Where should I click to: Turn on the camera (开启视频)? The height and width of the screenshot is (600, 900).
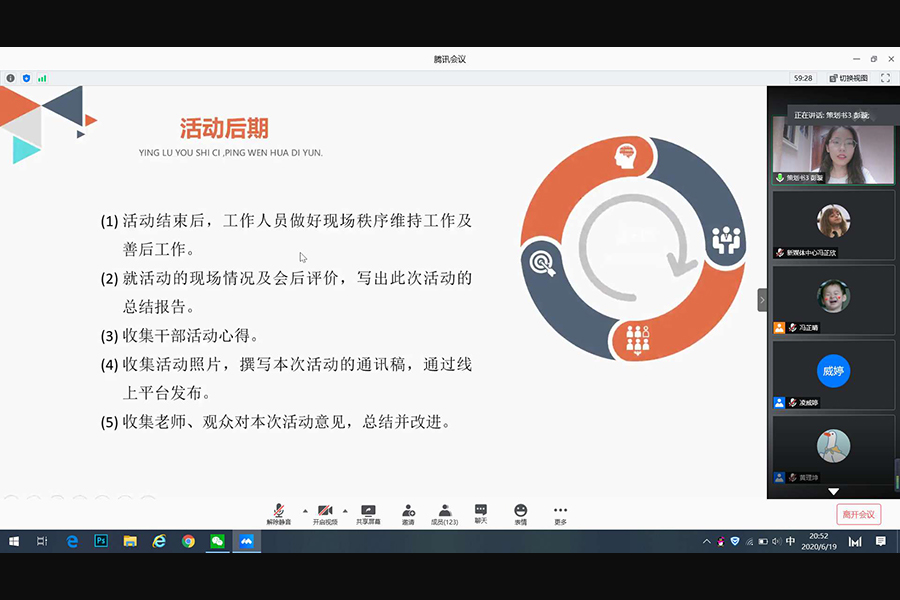pyautogui.click(x=325, y=513)
